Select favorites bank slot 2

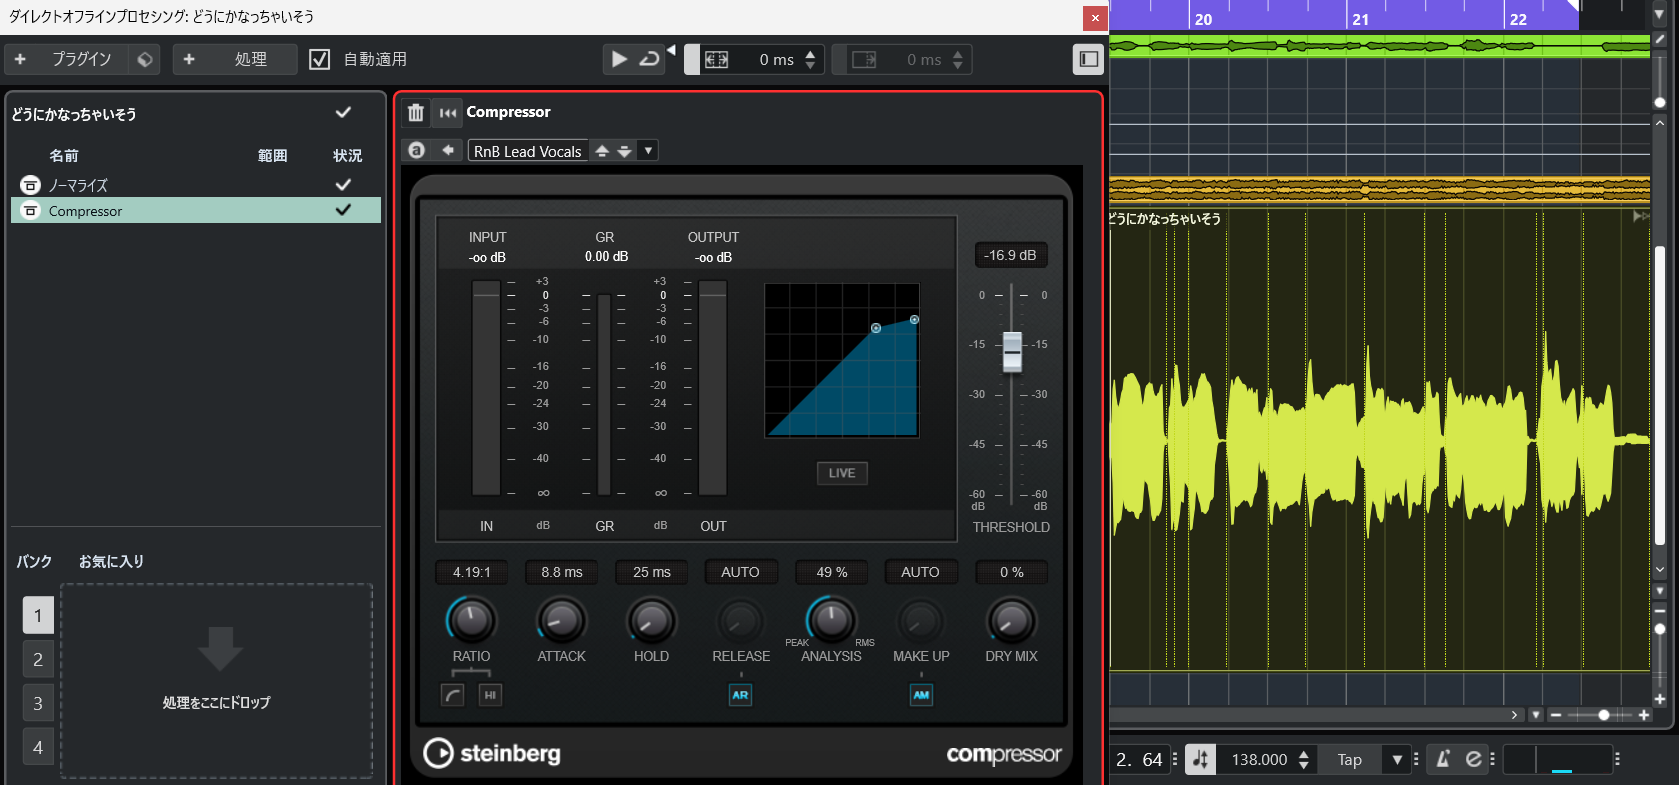click(38, 659)
